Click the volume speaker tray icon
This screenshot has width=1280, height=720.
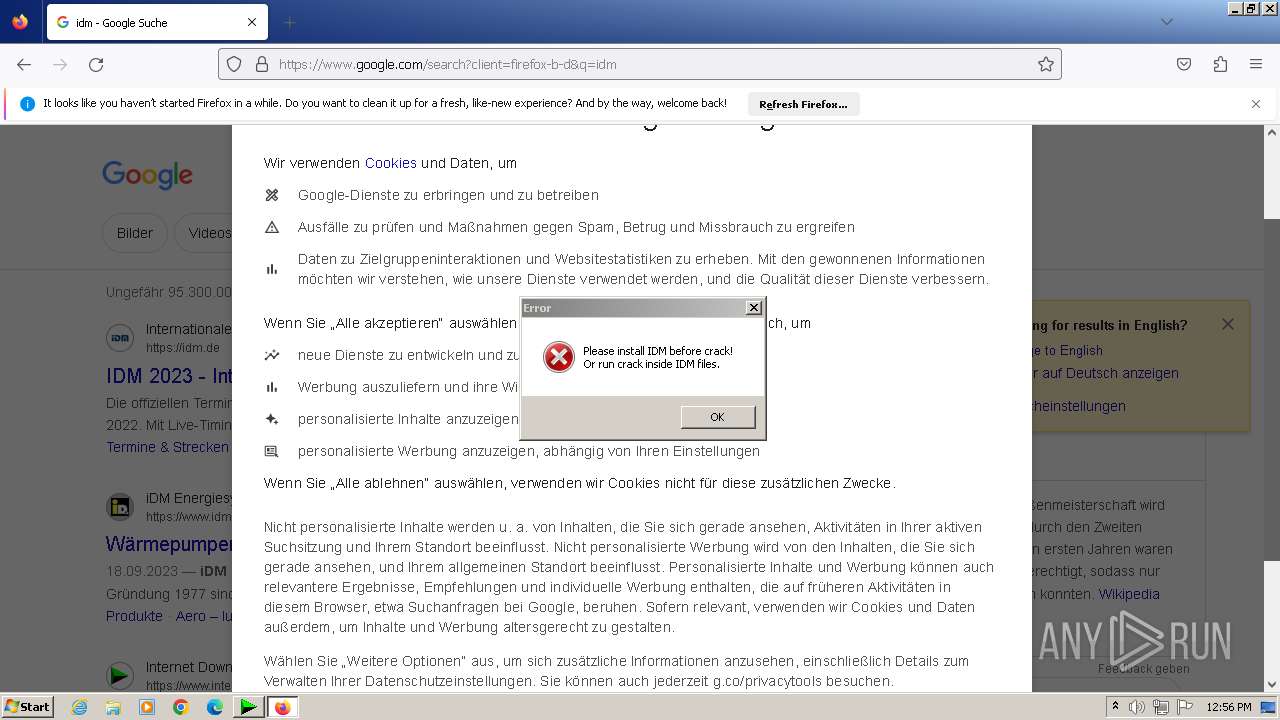coord(1137,707)
